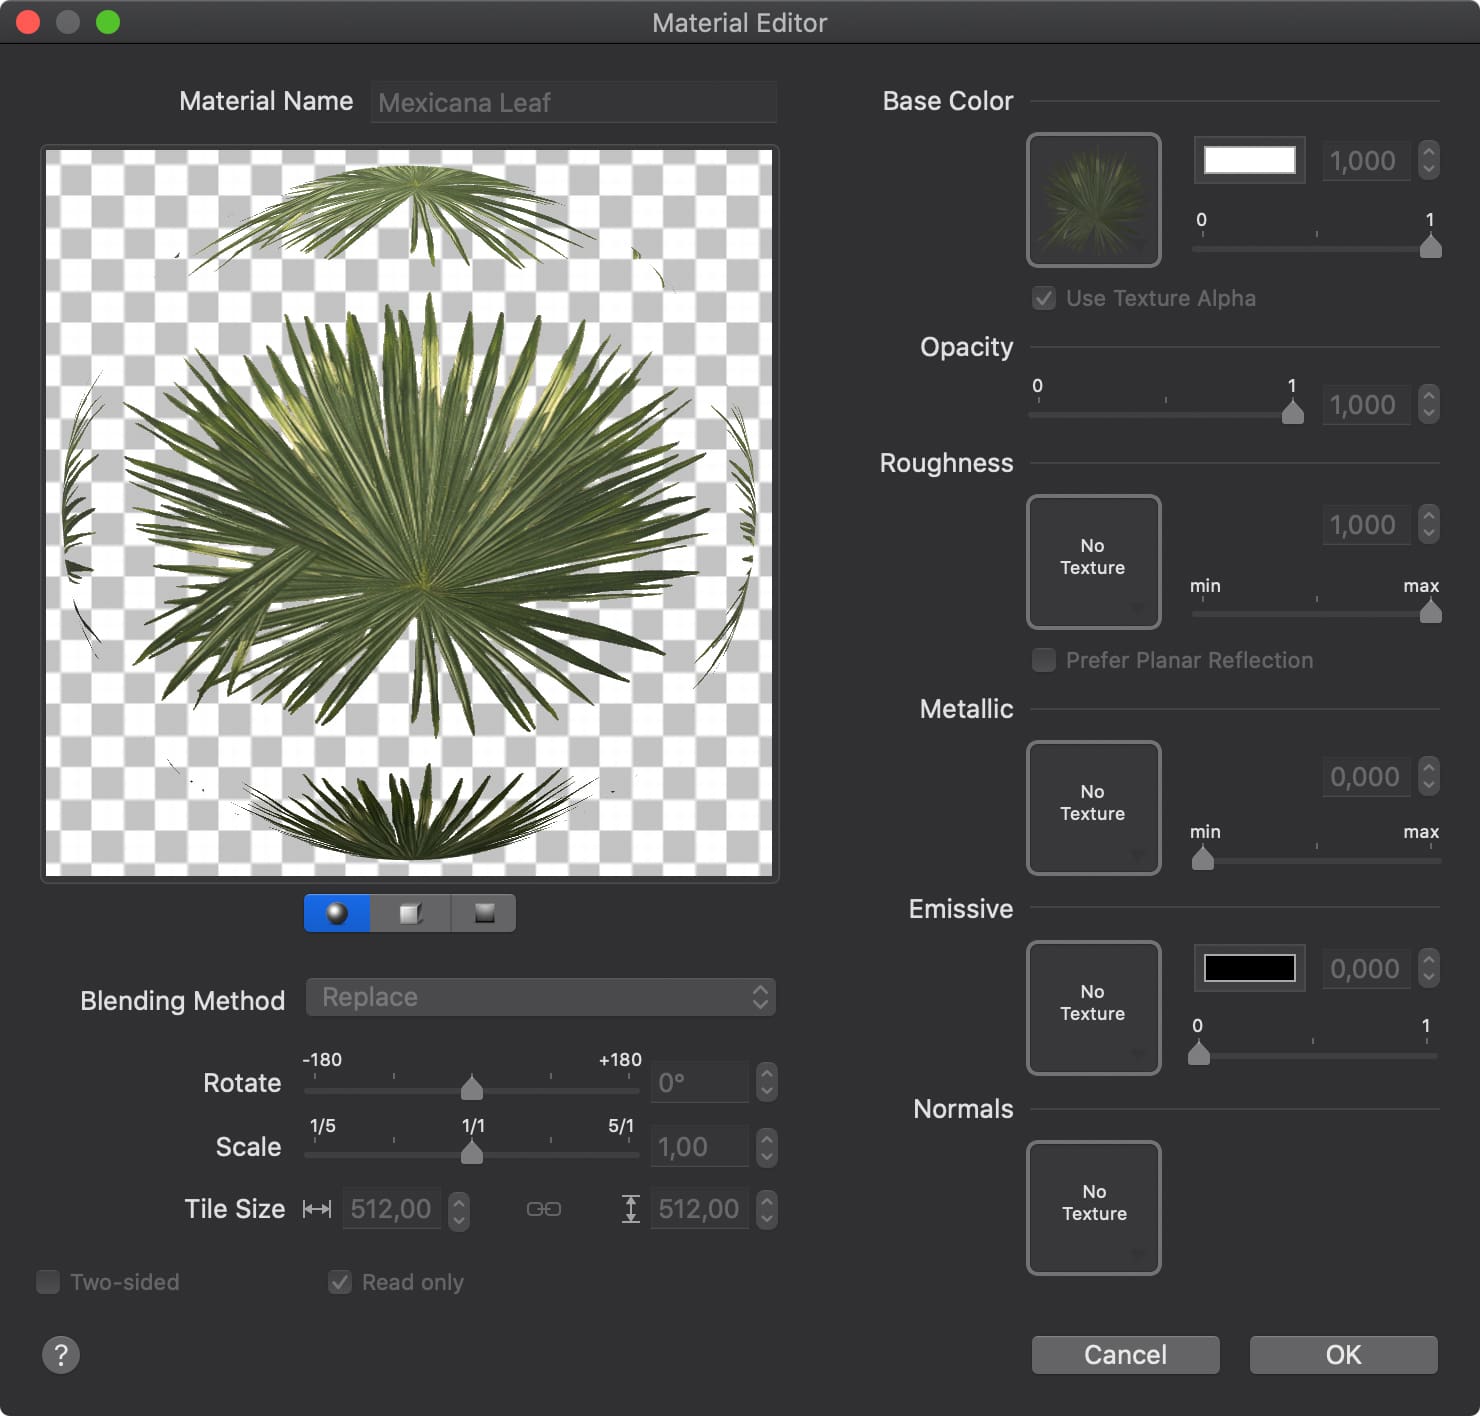Open the Blending Method dropdown
The height and width of the screenshot is (1416, 1480).
click(541, 997)
